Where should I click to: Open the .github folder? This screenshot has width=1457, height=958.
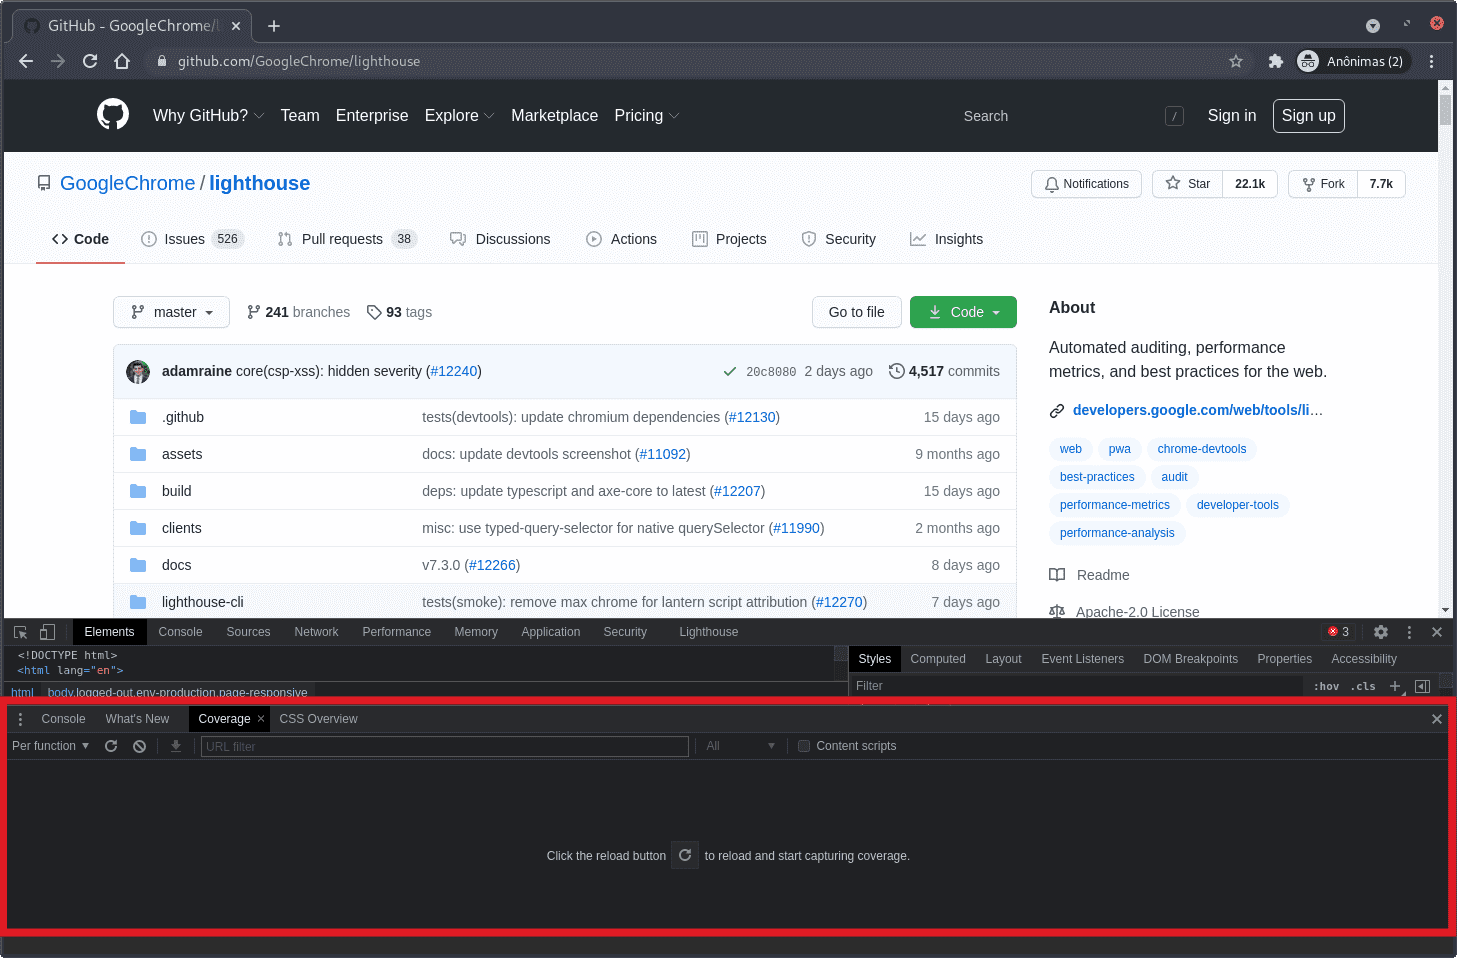pyautogui.click(x=183, y=417)
